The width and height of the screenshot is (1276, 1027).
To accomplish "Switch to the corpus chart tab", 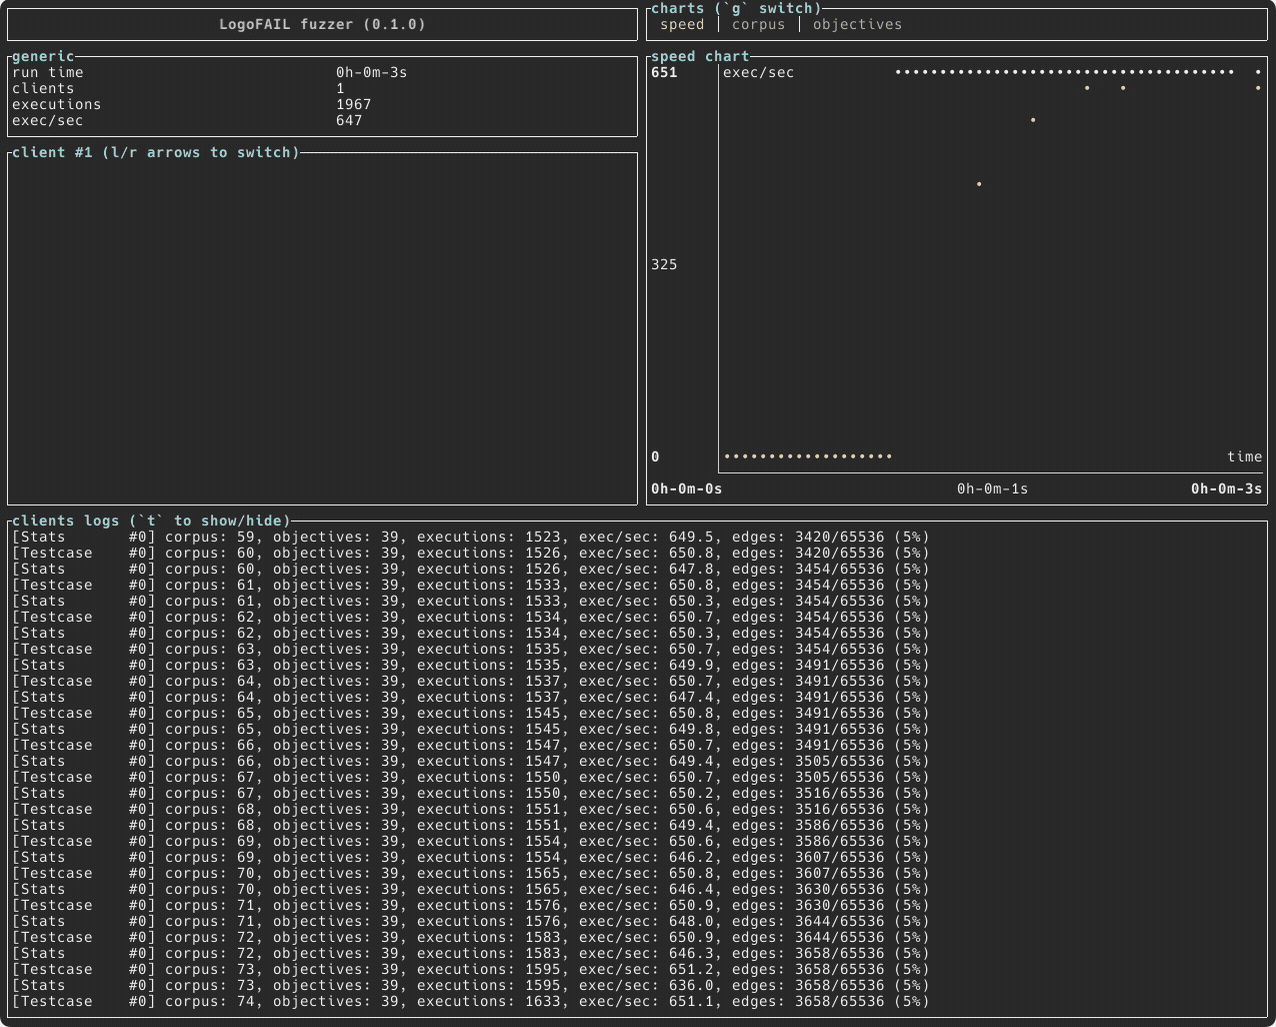I will [757, 24].
